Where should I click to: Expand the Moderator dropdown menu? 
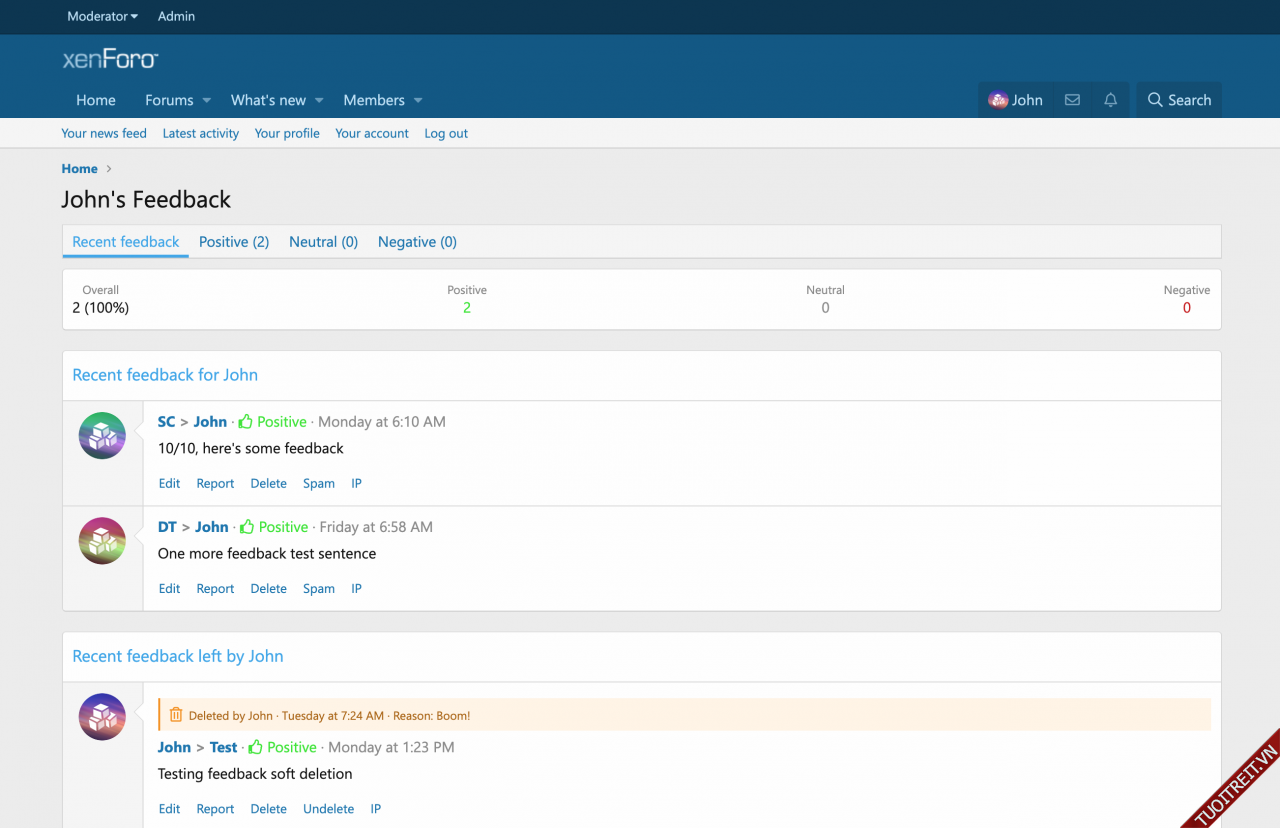[x=102, y=16]
